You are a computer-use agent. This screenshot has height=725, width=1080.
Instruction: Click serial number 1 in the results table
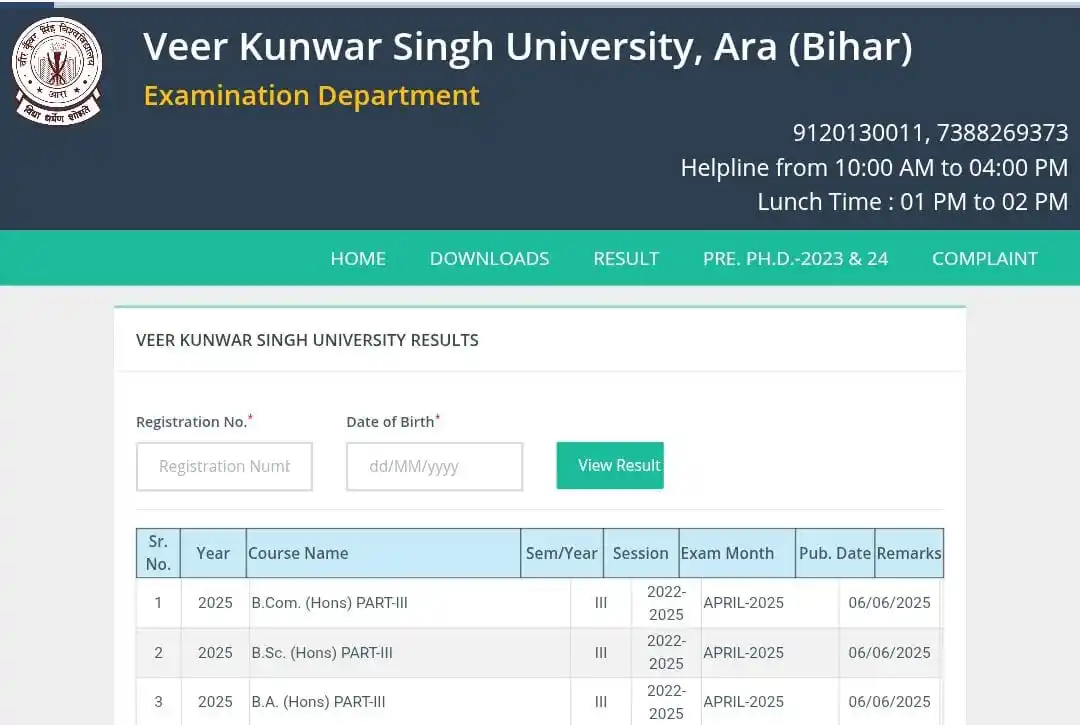[158, 603]
